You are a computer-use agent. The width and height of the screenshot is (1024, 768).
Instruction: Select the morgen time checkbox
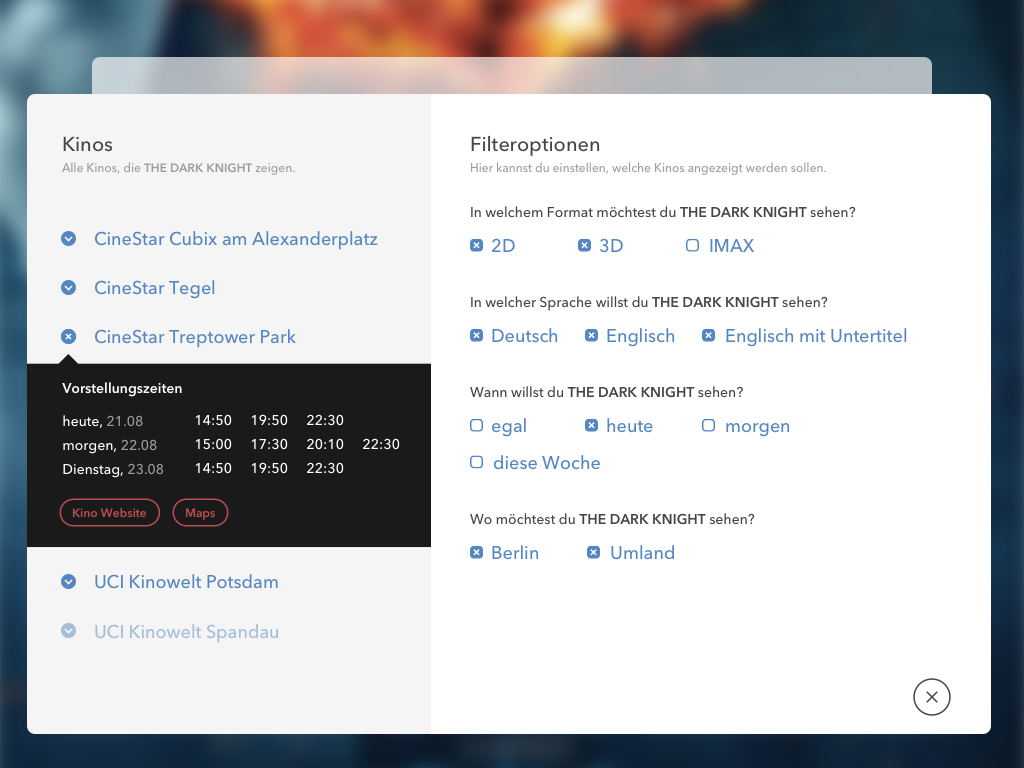(x=709, y=426)
